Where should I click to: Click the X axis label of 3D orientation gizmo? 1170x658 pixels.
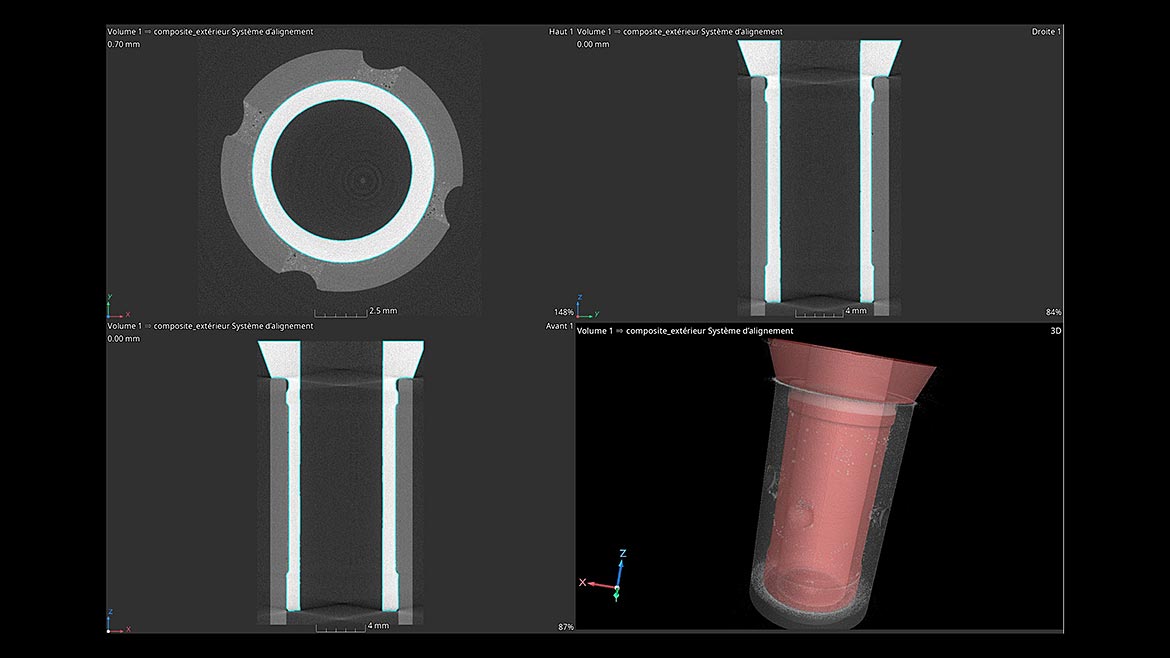(583, 583)
